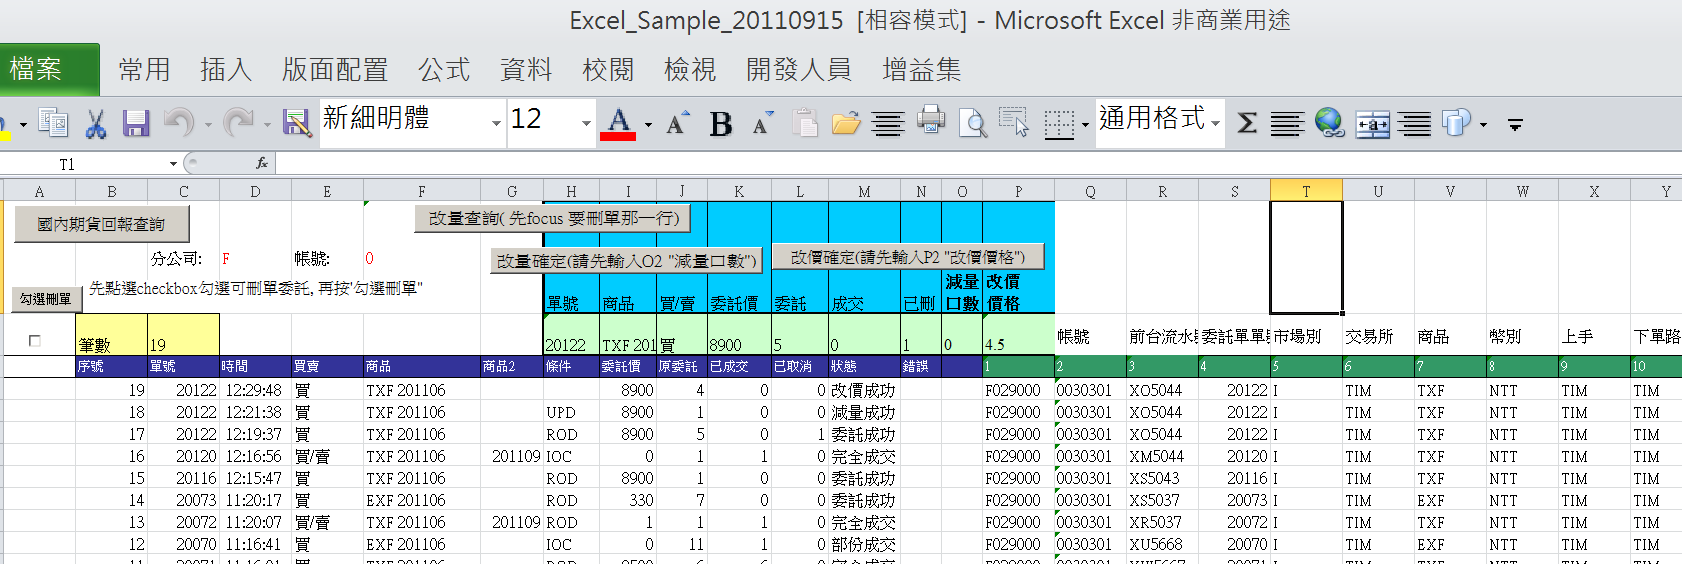
Task: Click time cell 12:29:48
Action: (x=254, y=391)
